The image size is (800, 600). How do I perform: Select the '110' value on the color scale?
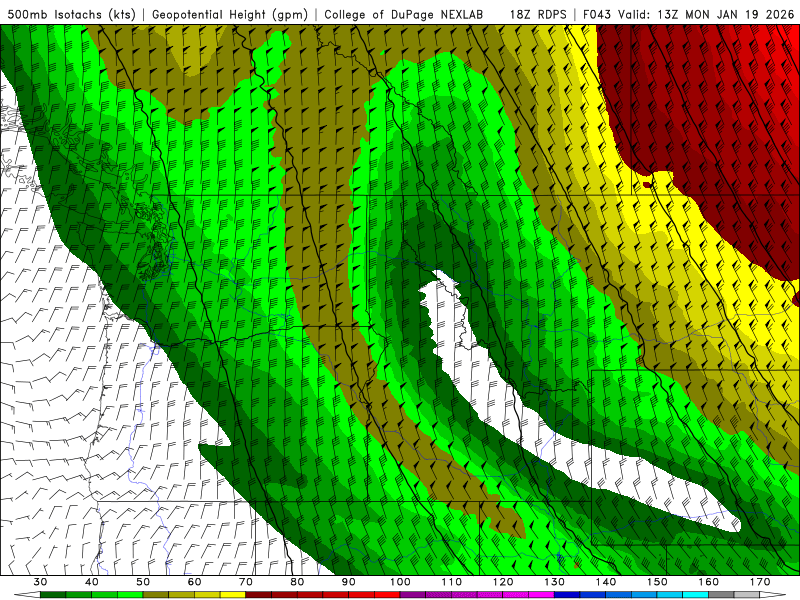pyautogui.click(x=452, y=582)
